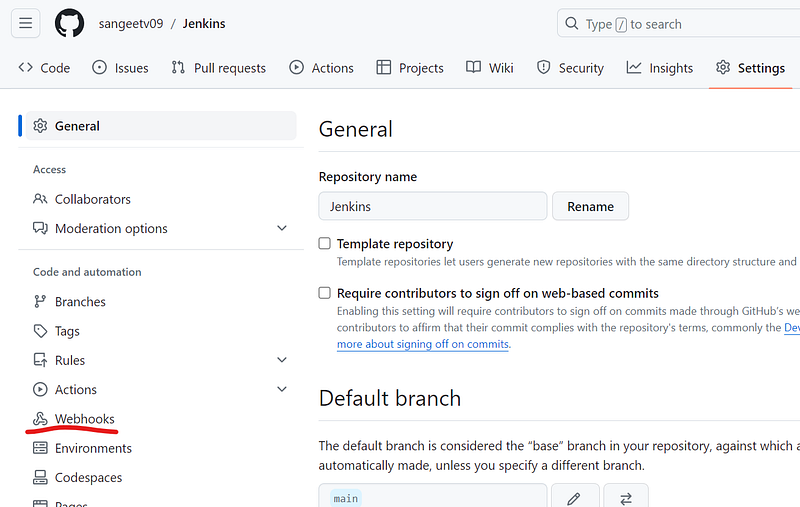Open Branches settings page
The image size is (800, 507).
click(x=80, y=301)
